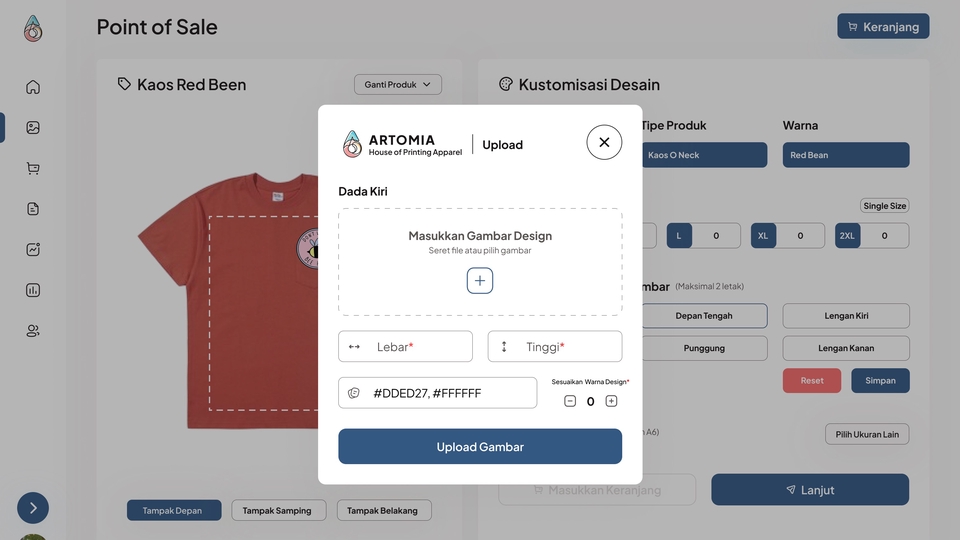Screen dimensions: 960x540
Task: Open the document sidebar icon
Action: [33, 209]
